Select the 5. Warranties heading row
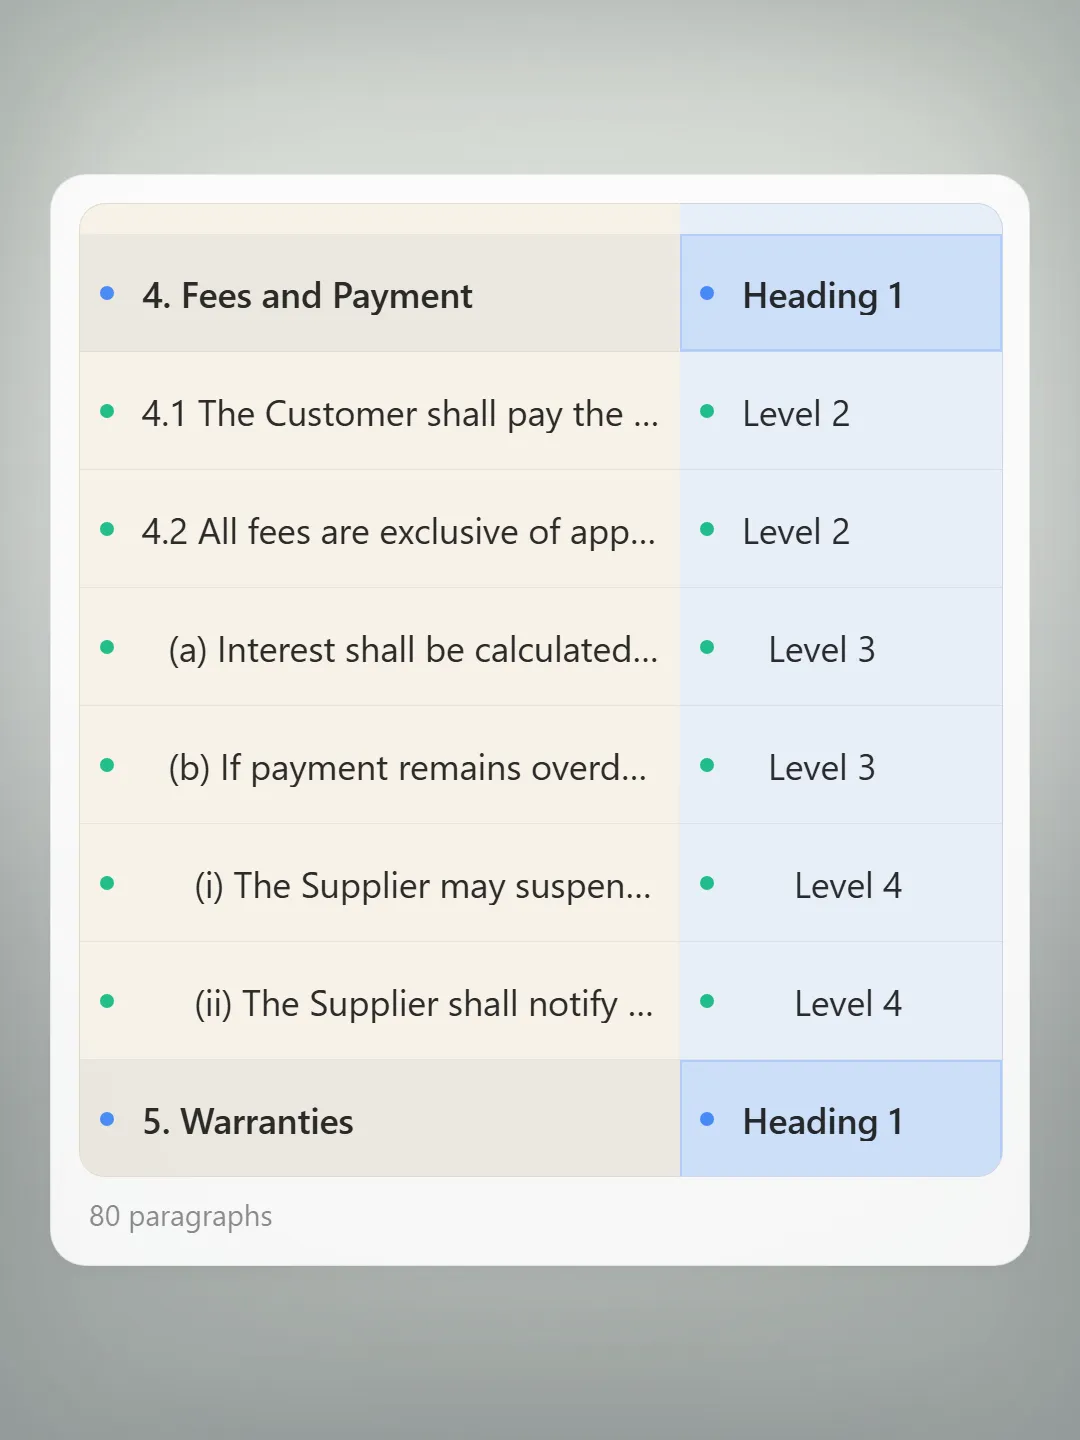 tap(380, 1119)
